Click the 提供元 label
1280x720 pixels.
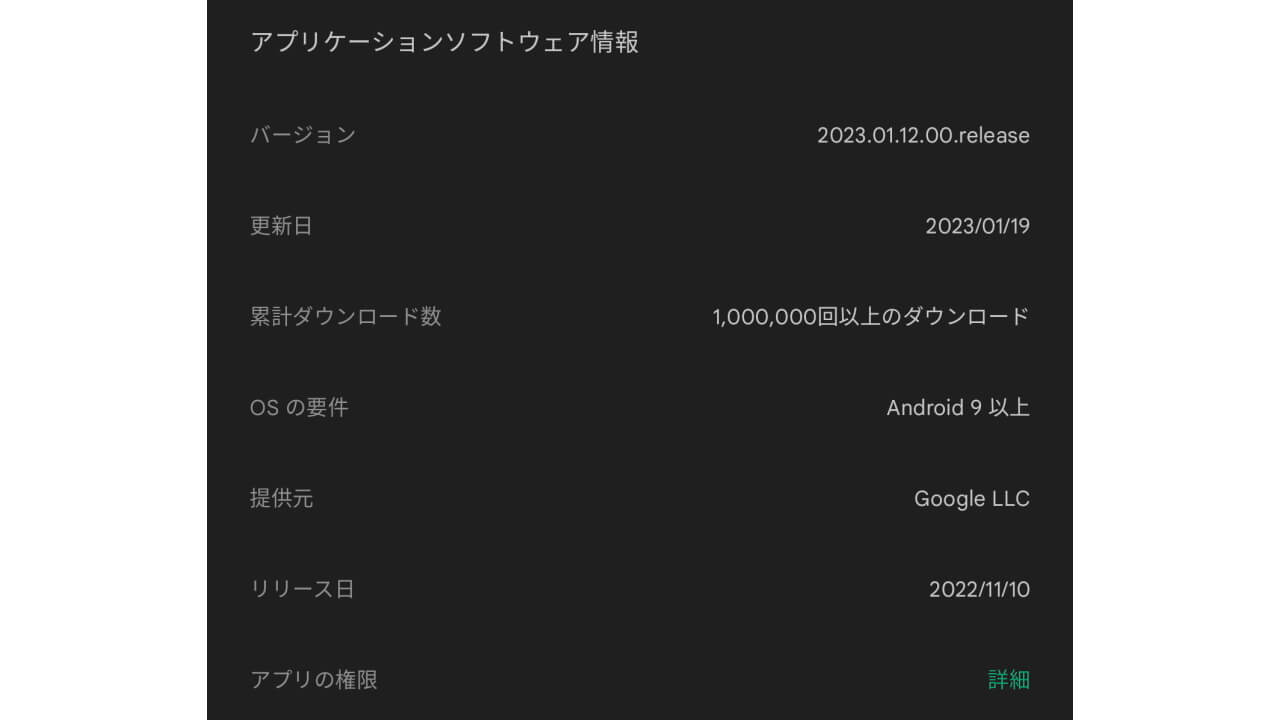coord(281,498)
